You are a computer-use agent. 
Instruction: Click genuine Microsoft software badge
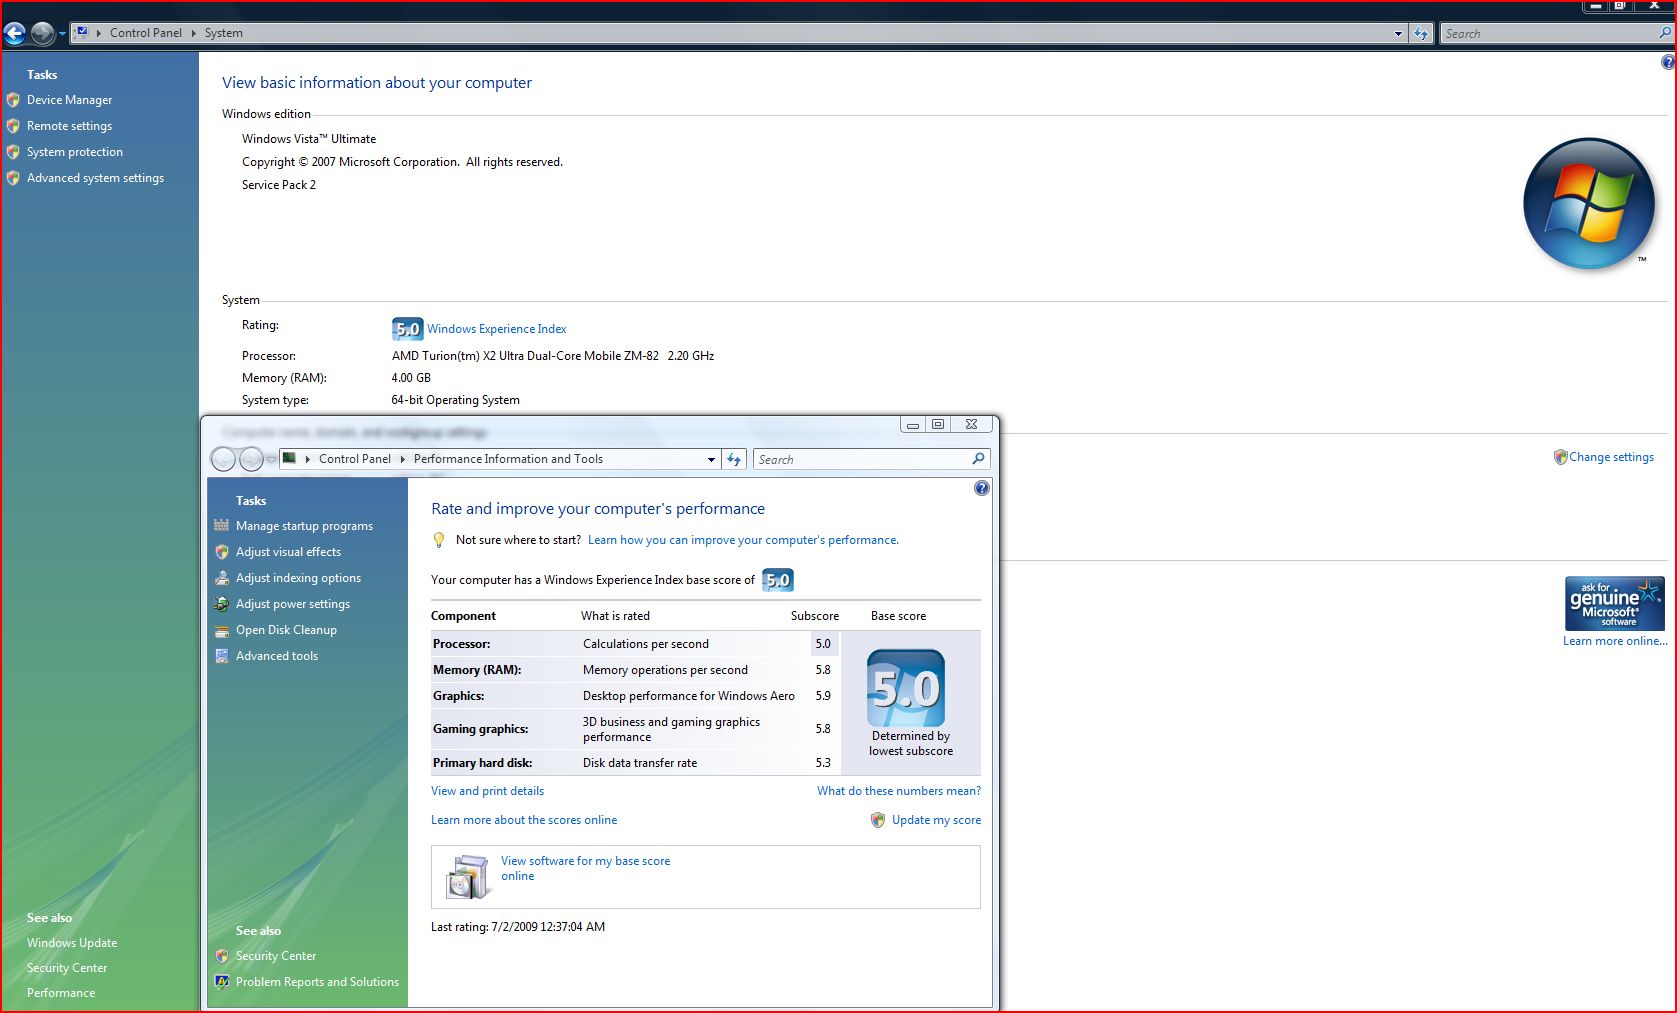1614,603
